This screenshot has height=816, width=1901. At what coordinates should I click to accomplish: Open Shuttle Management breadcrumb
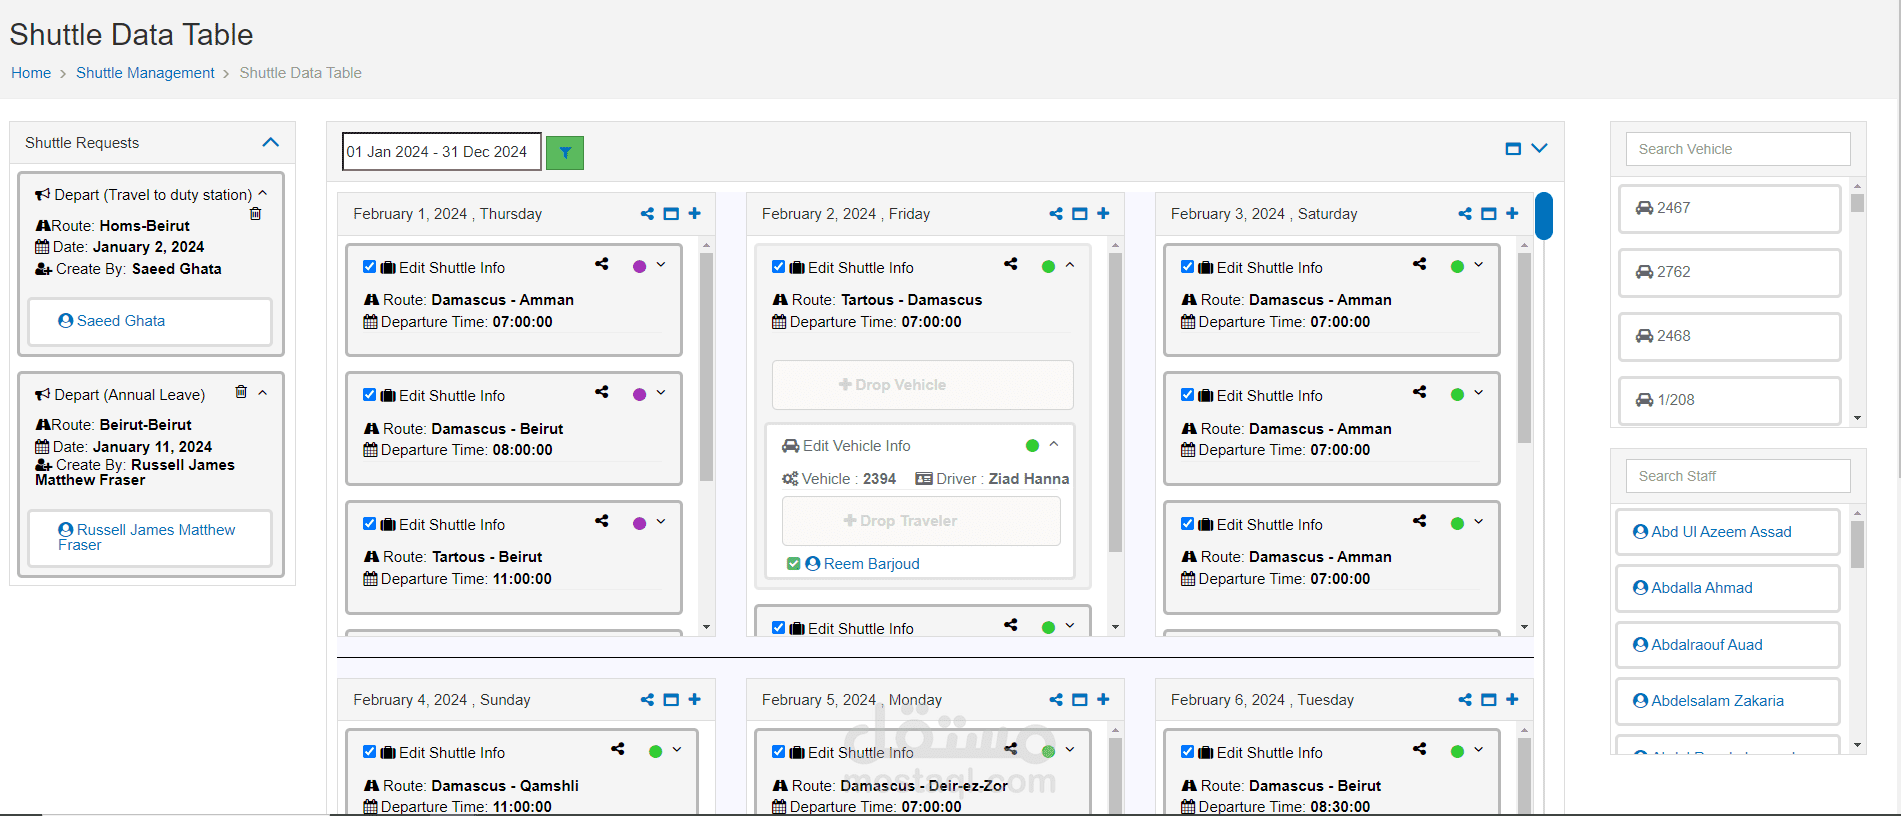(145, 73)
